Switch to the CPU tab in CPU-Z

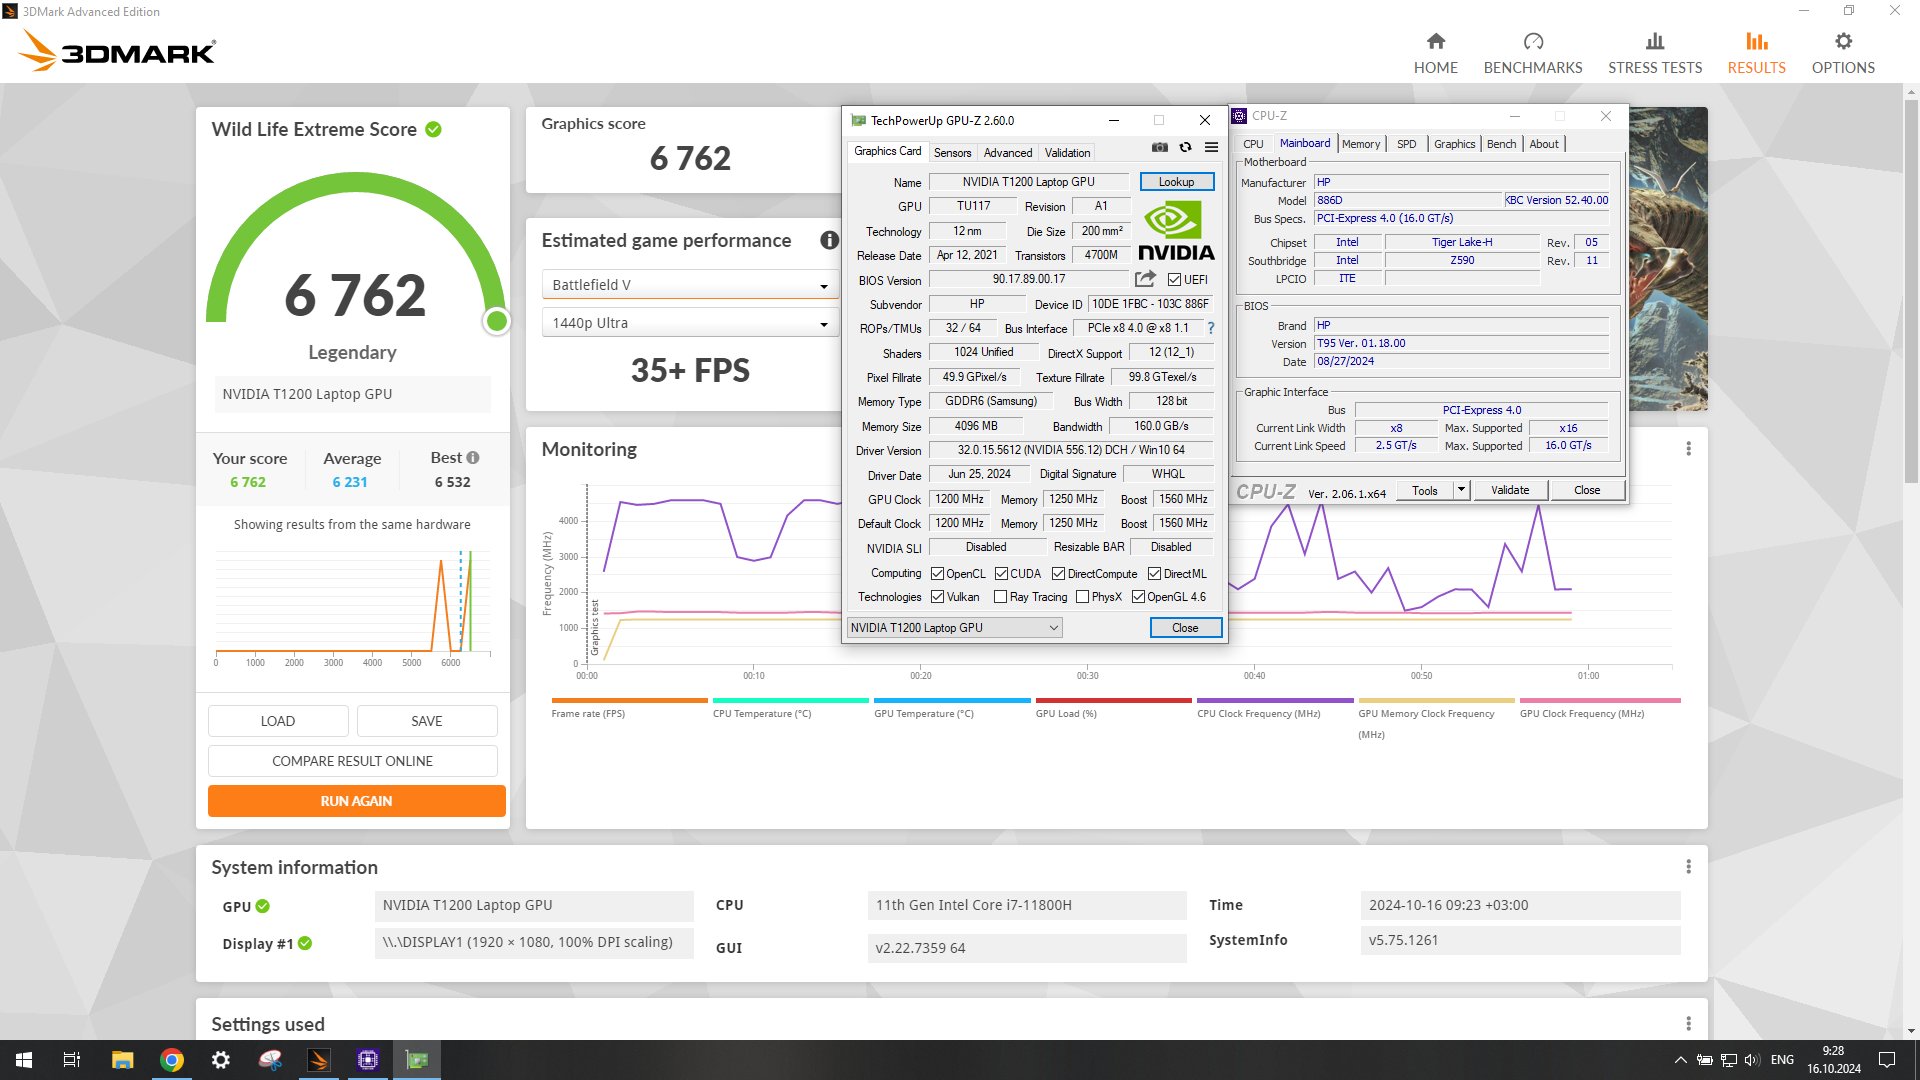point(1253,144)
